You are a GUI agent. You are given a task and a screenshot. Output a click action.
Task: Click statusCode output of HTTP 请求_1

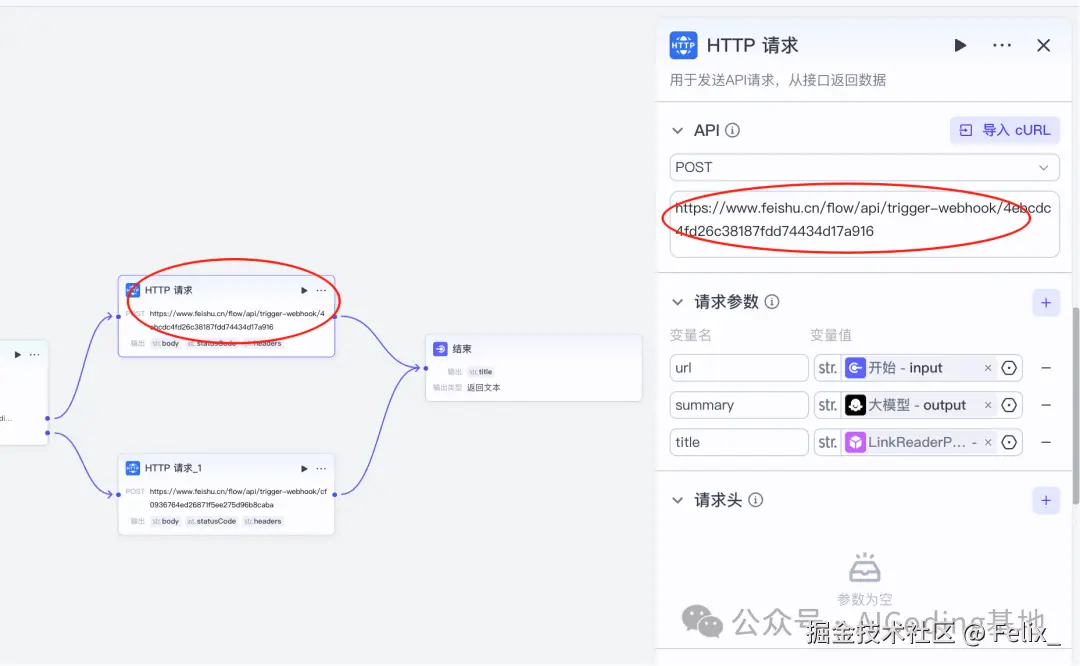pos(211,521)
